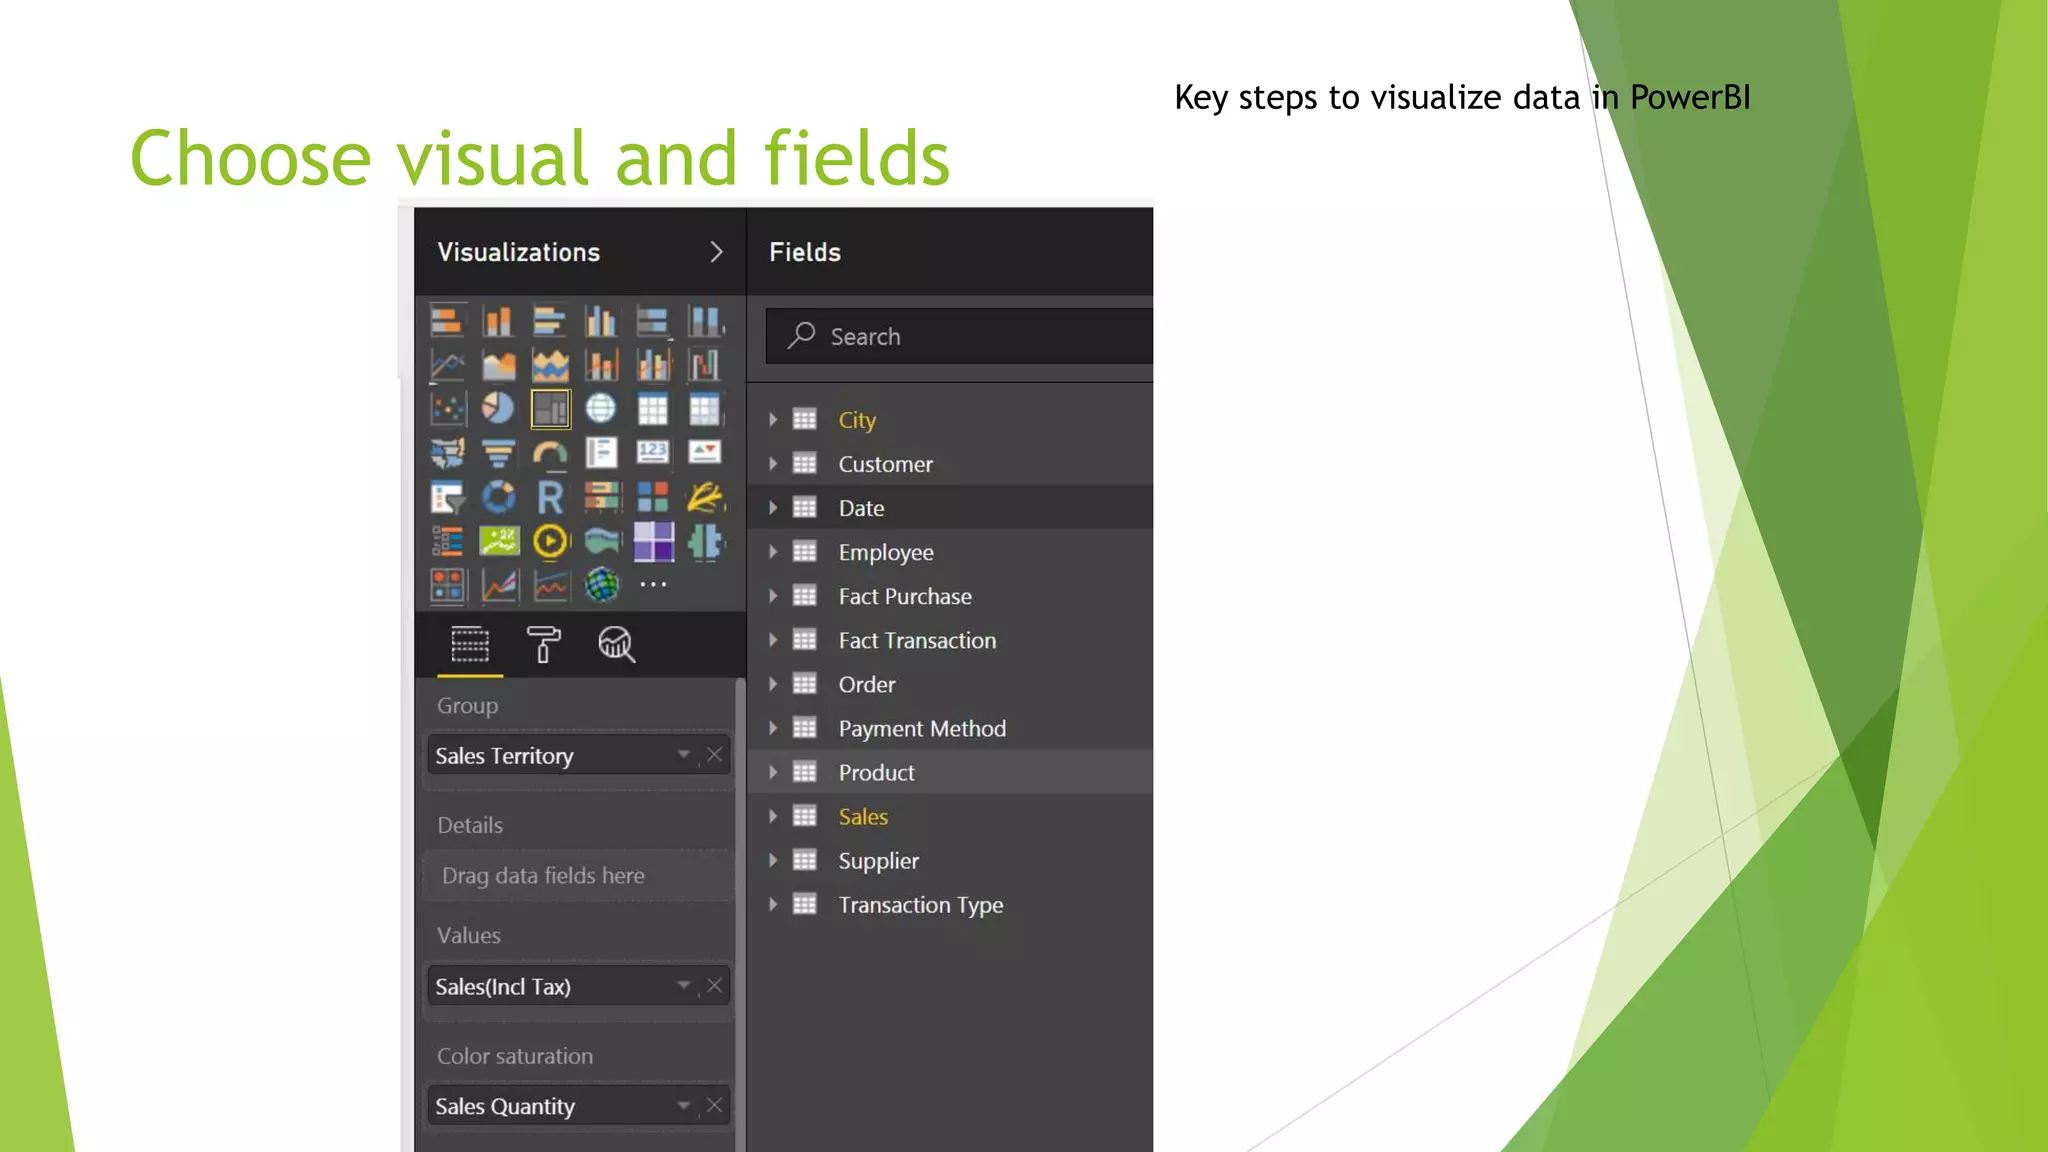Select the Filled map visual
This screenshot has width=2048, height=1152.
(447, 453)
